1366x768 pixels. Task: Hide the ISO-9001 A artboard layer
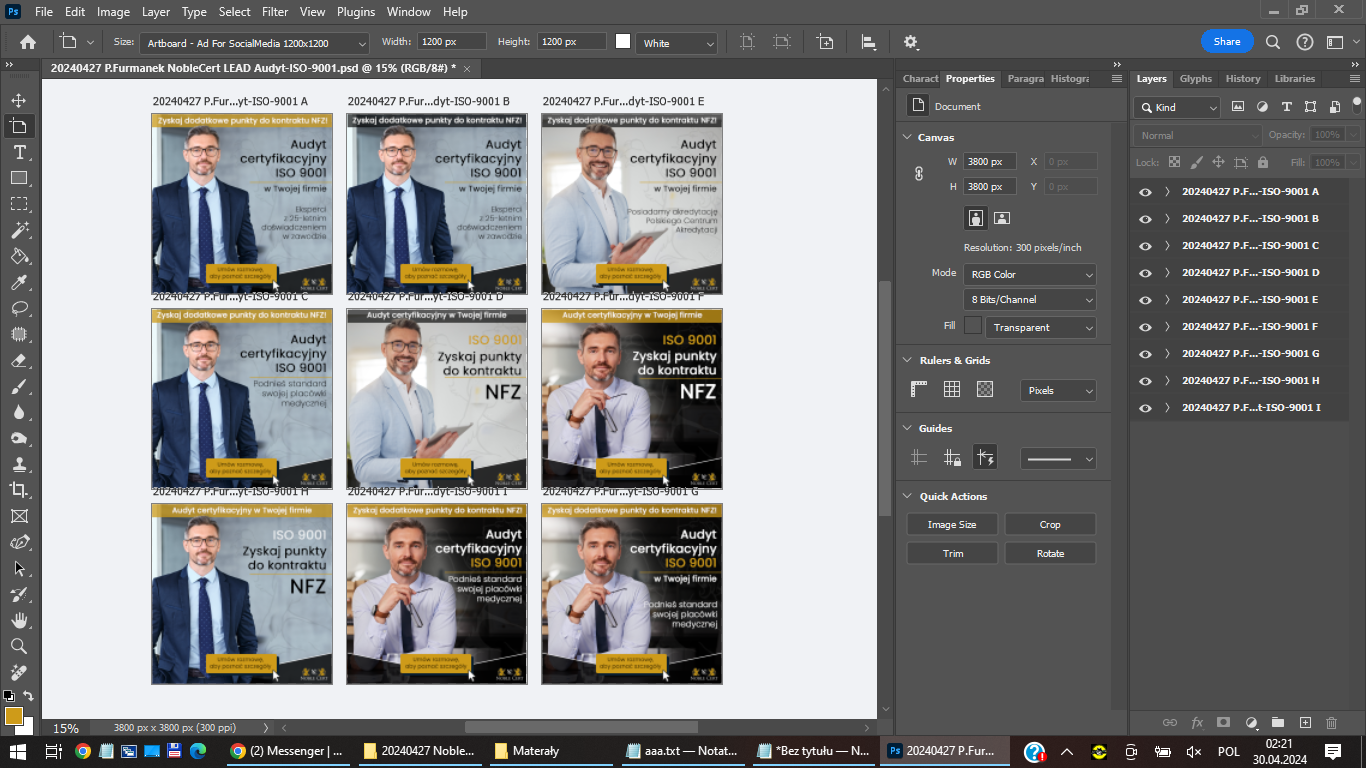(1145, 192)
